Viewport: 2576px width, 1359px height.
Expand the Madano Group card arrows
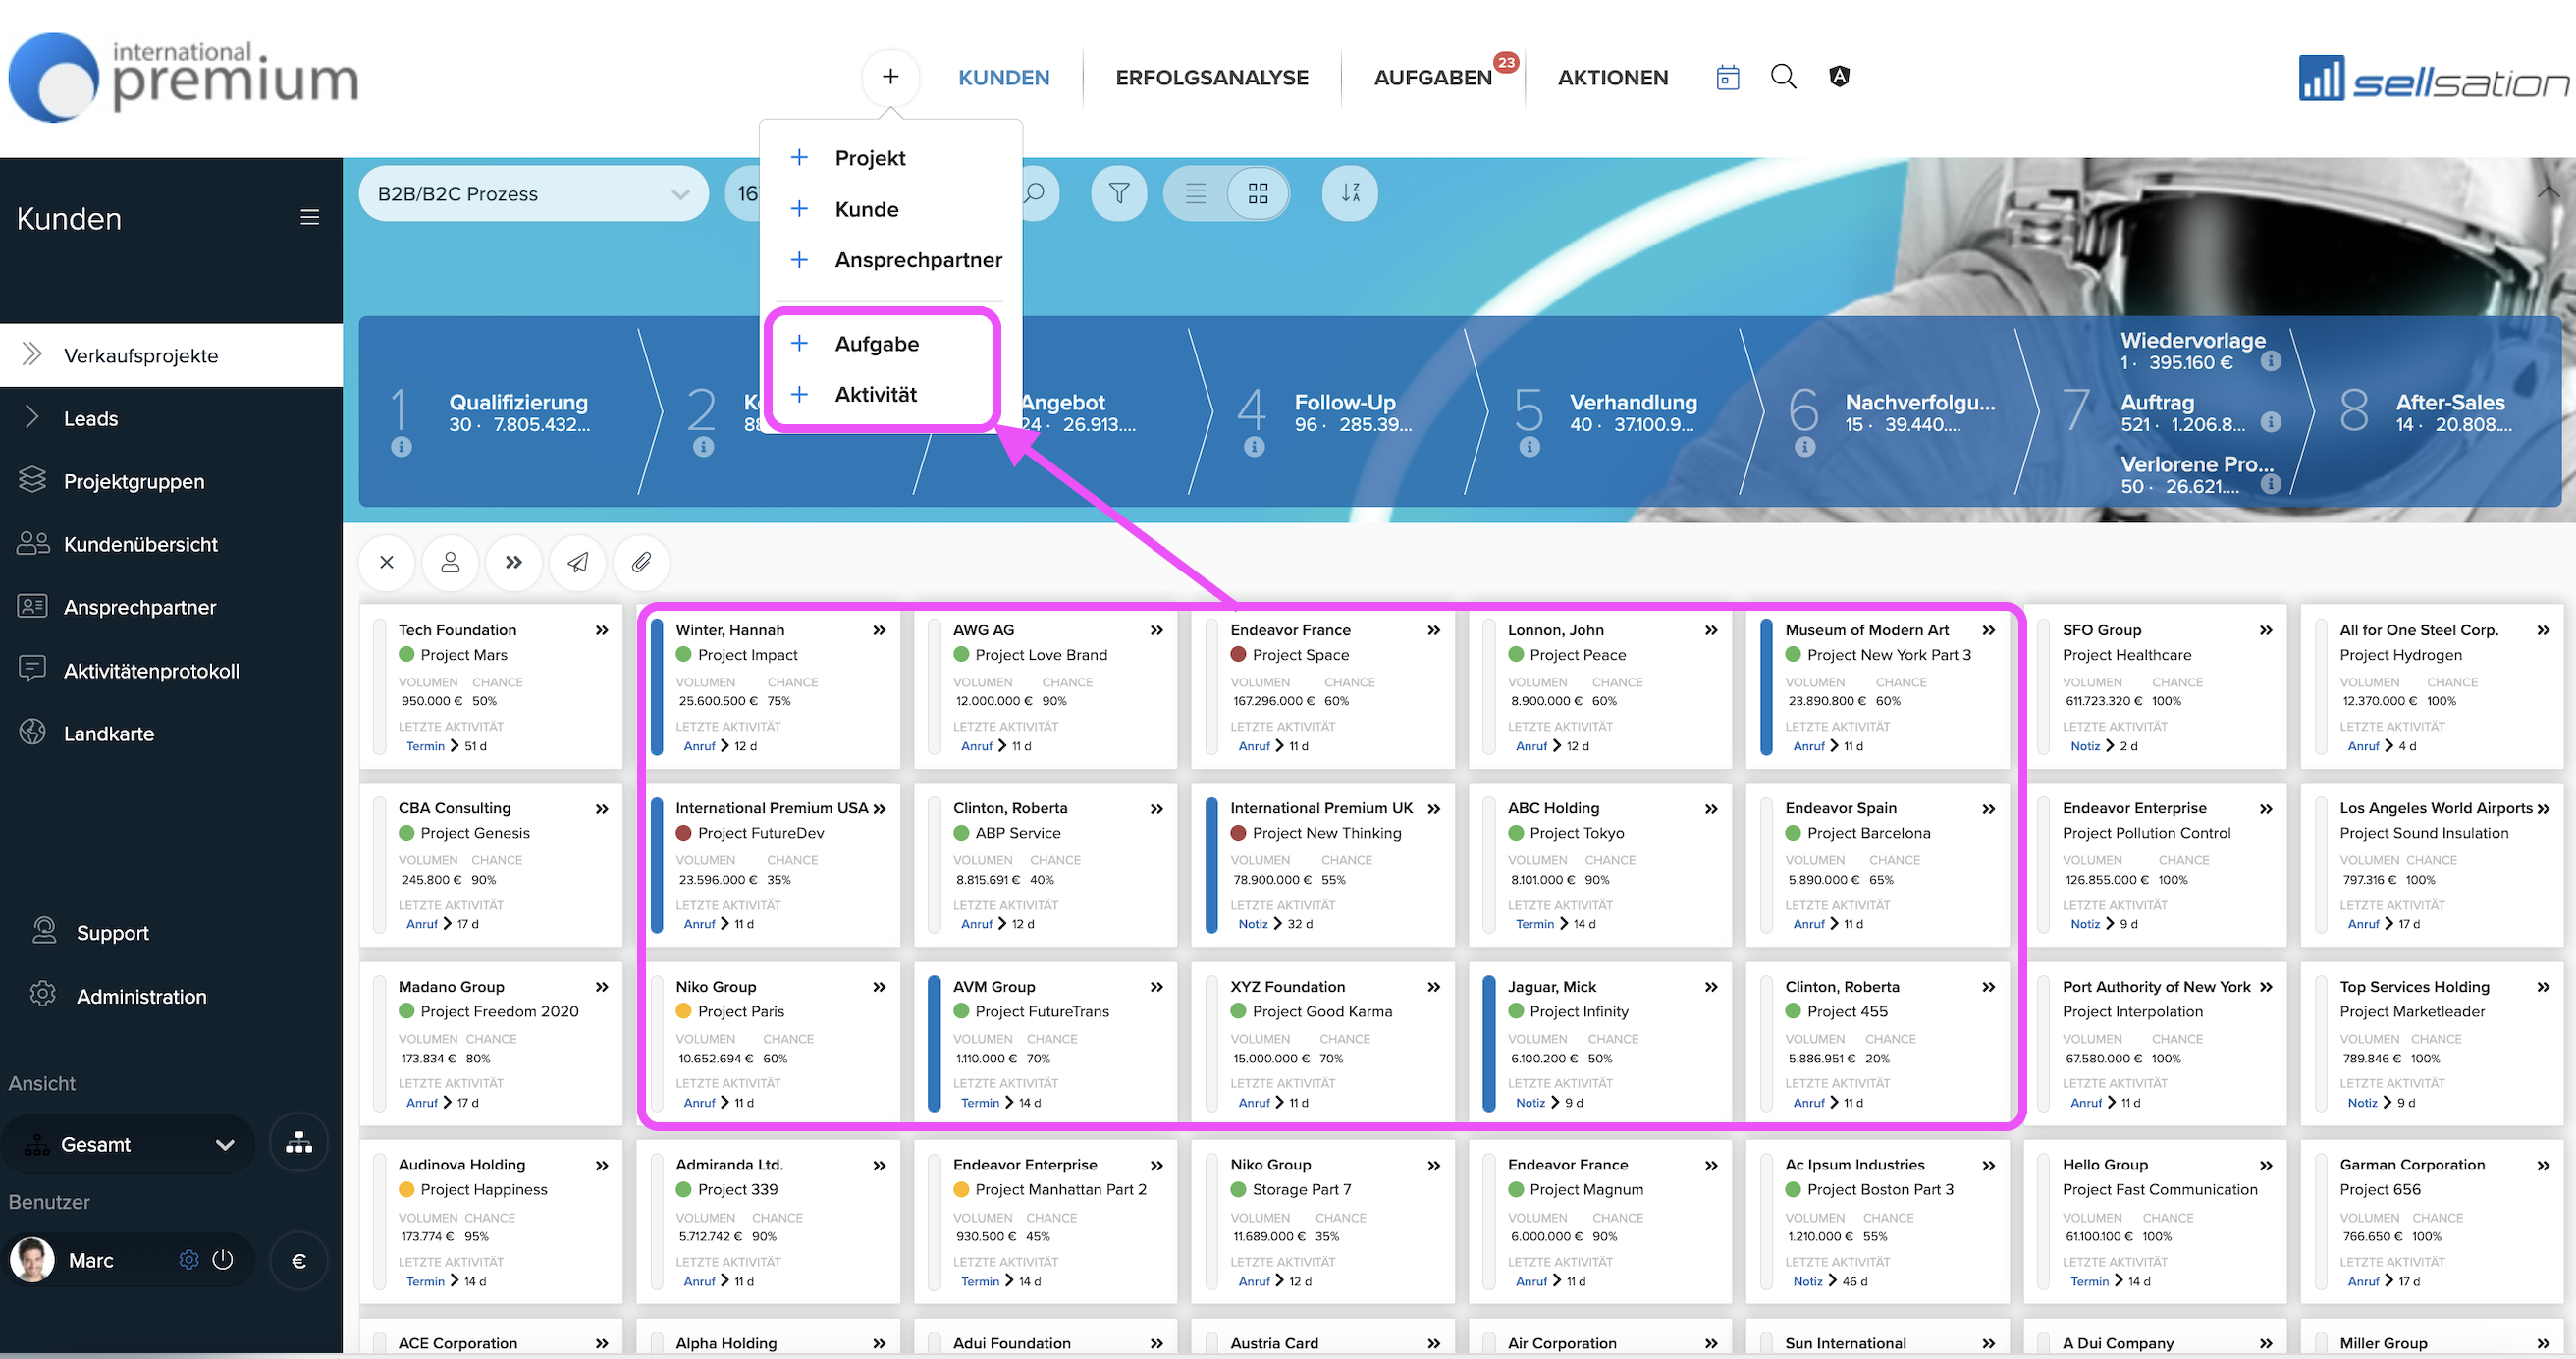point(602,987)
